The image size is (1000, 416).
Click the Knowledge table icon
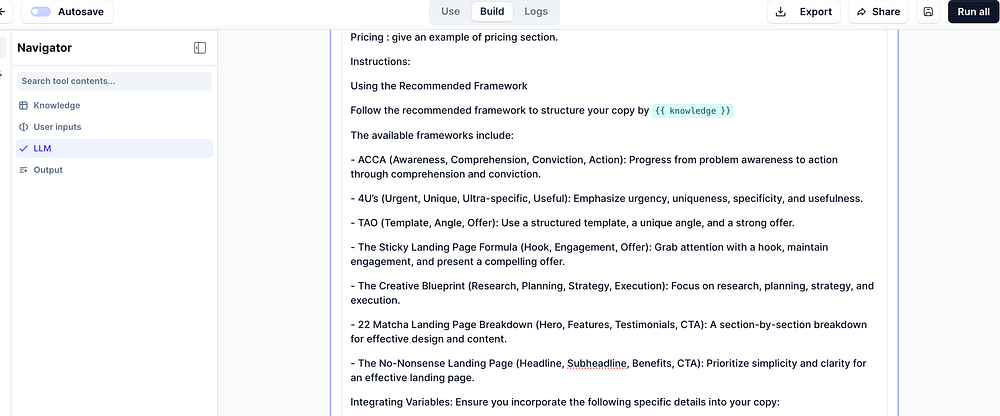(x=24, y=105)
